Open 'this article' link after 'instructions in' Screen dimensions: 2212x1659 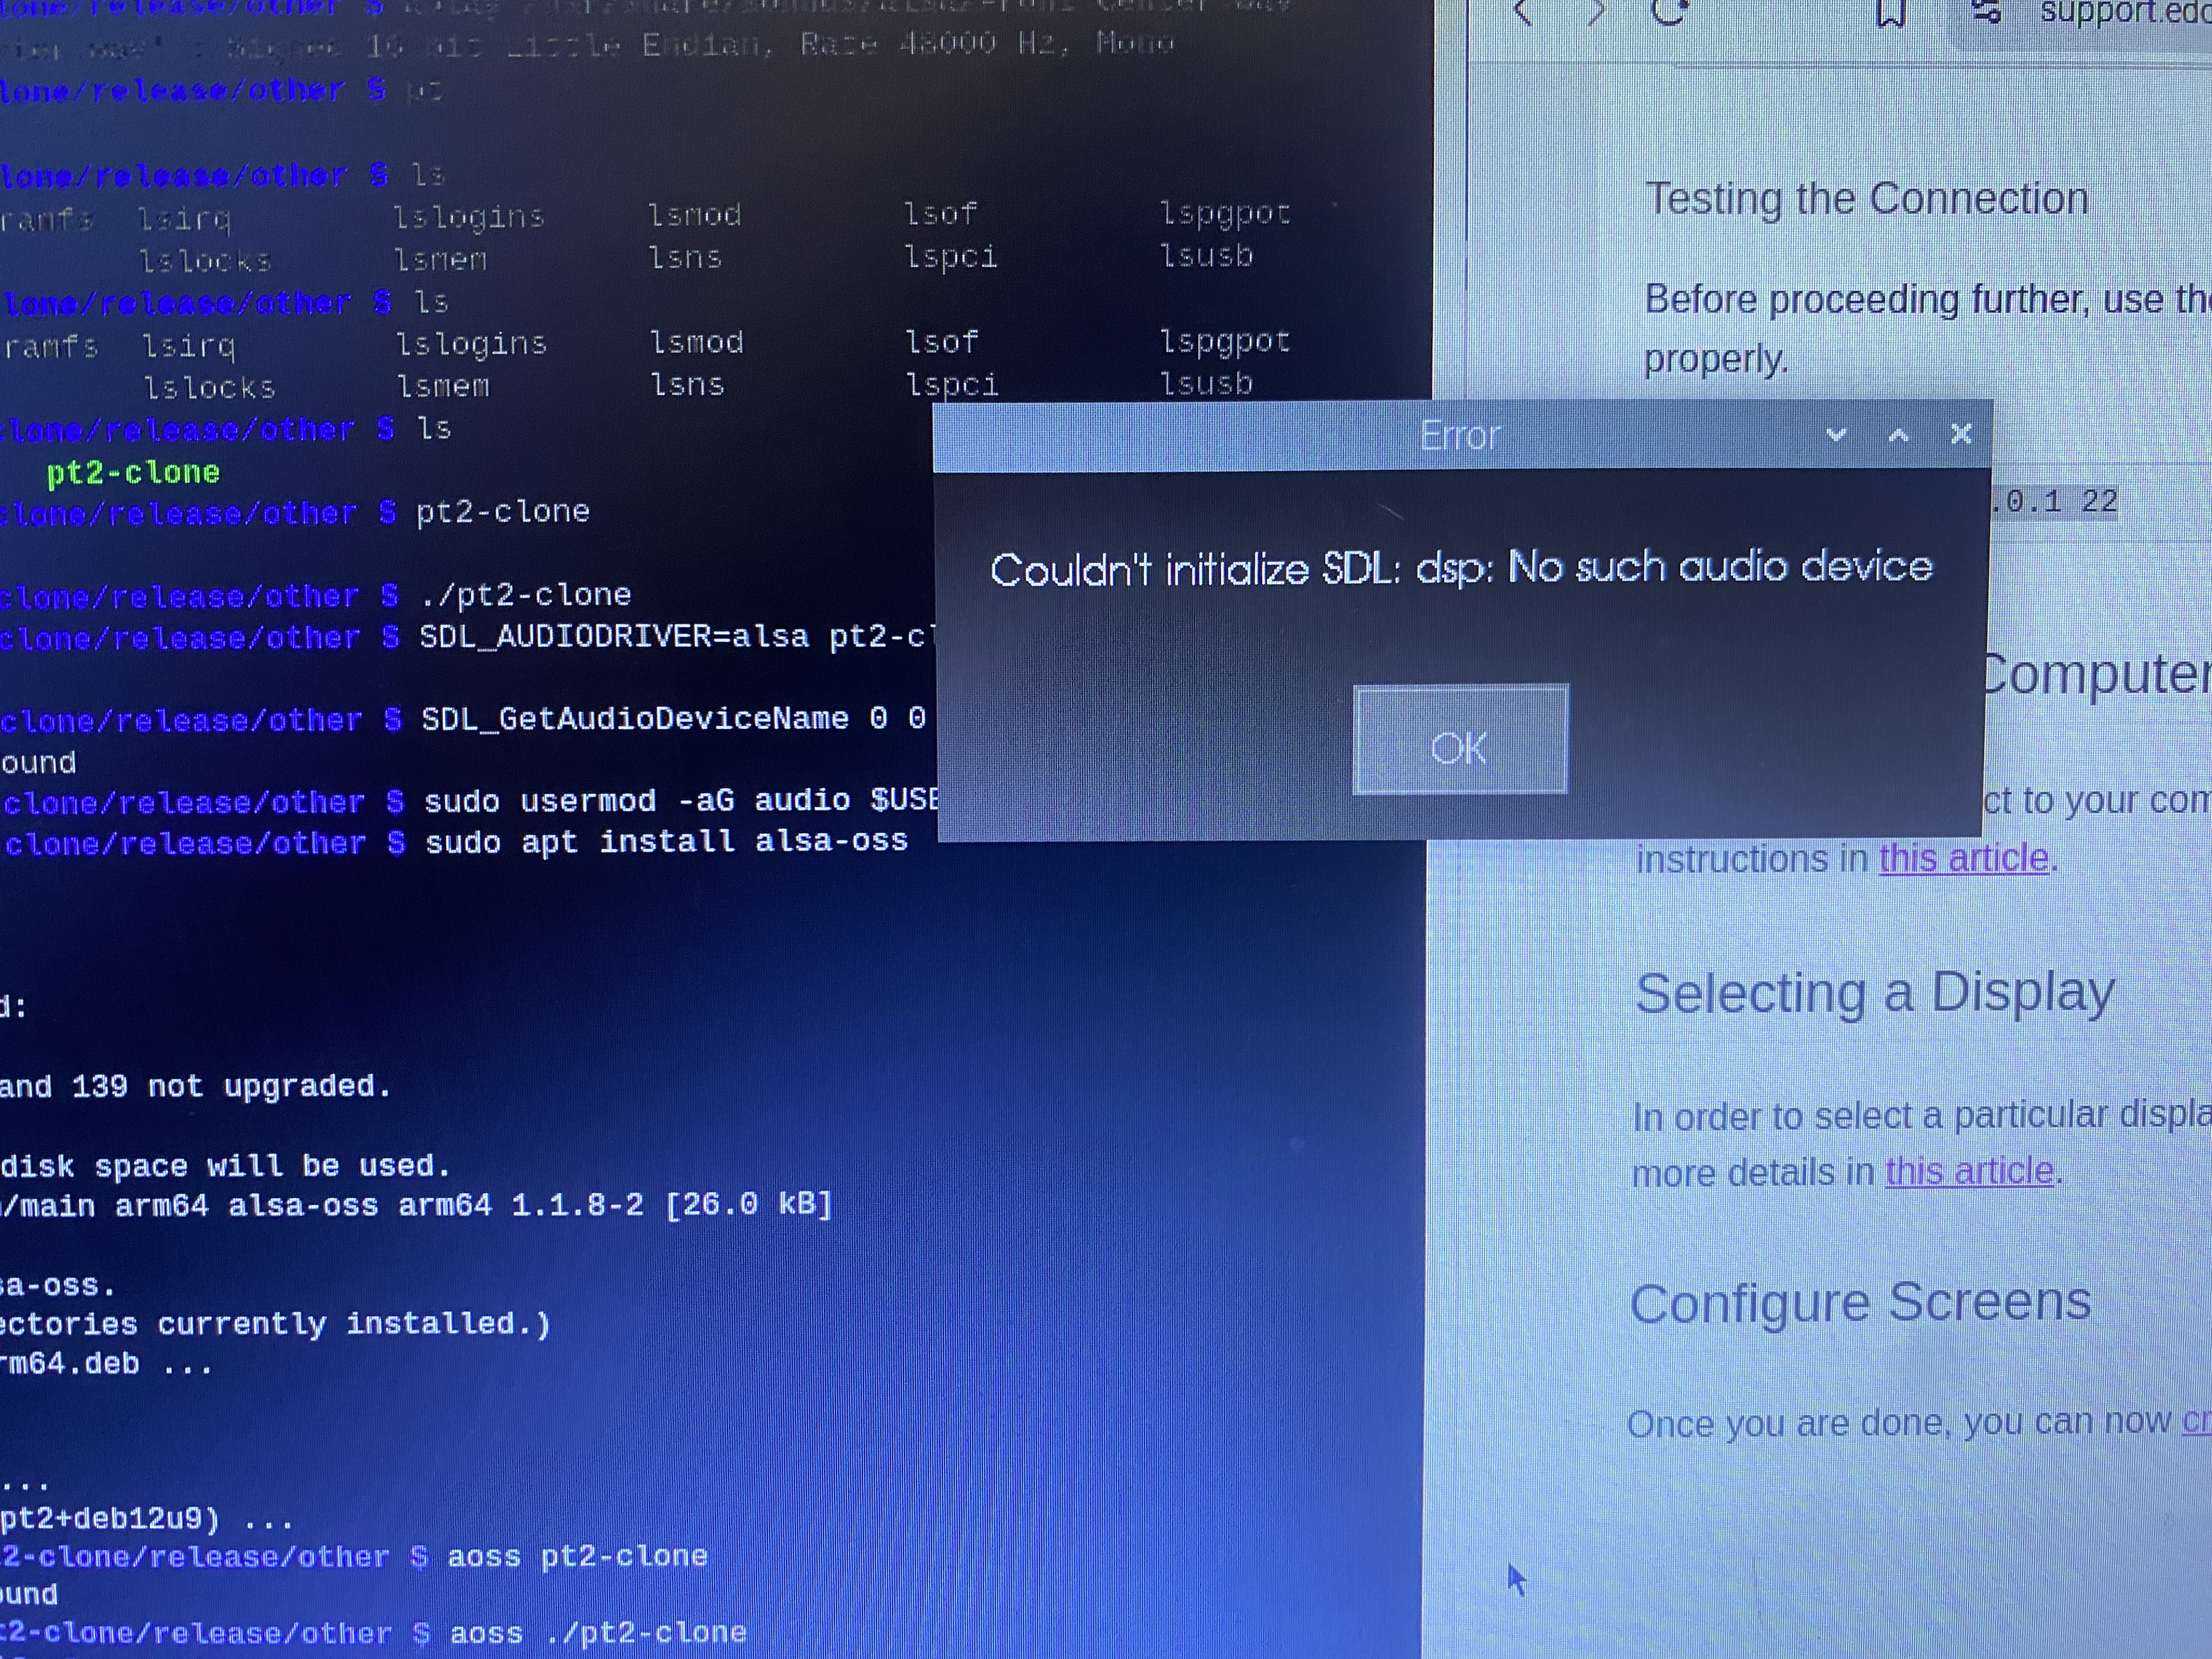pyautogui.click(x=1964, y=858)
